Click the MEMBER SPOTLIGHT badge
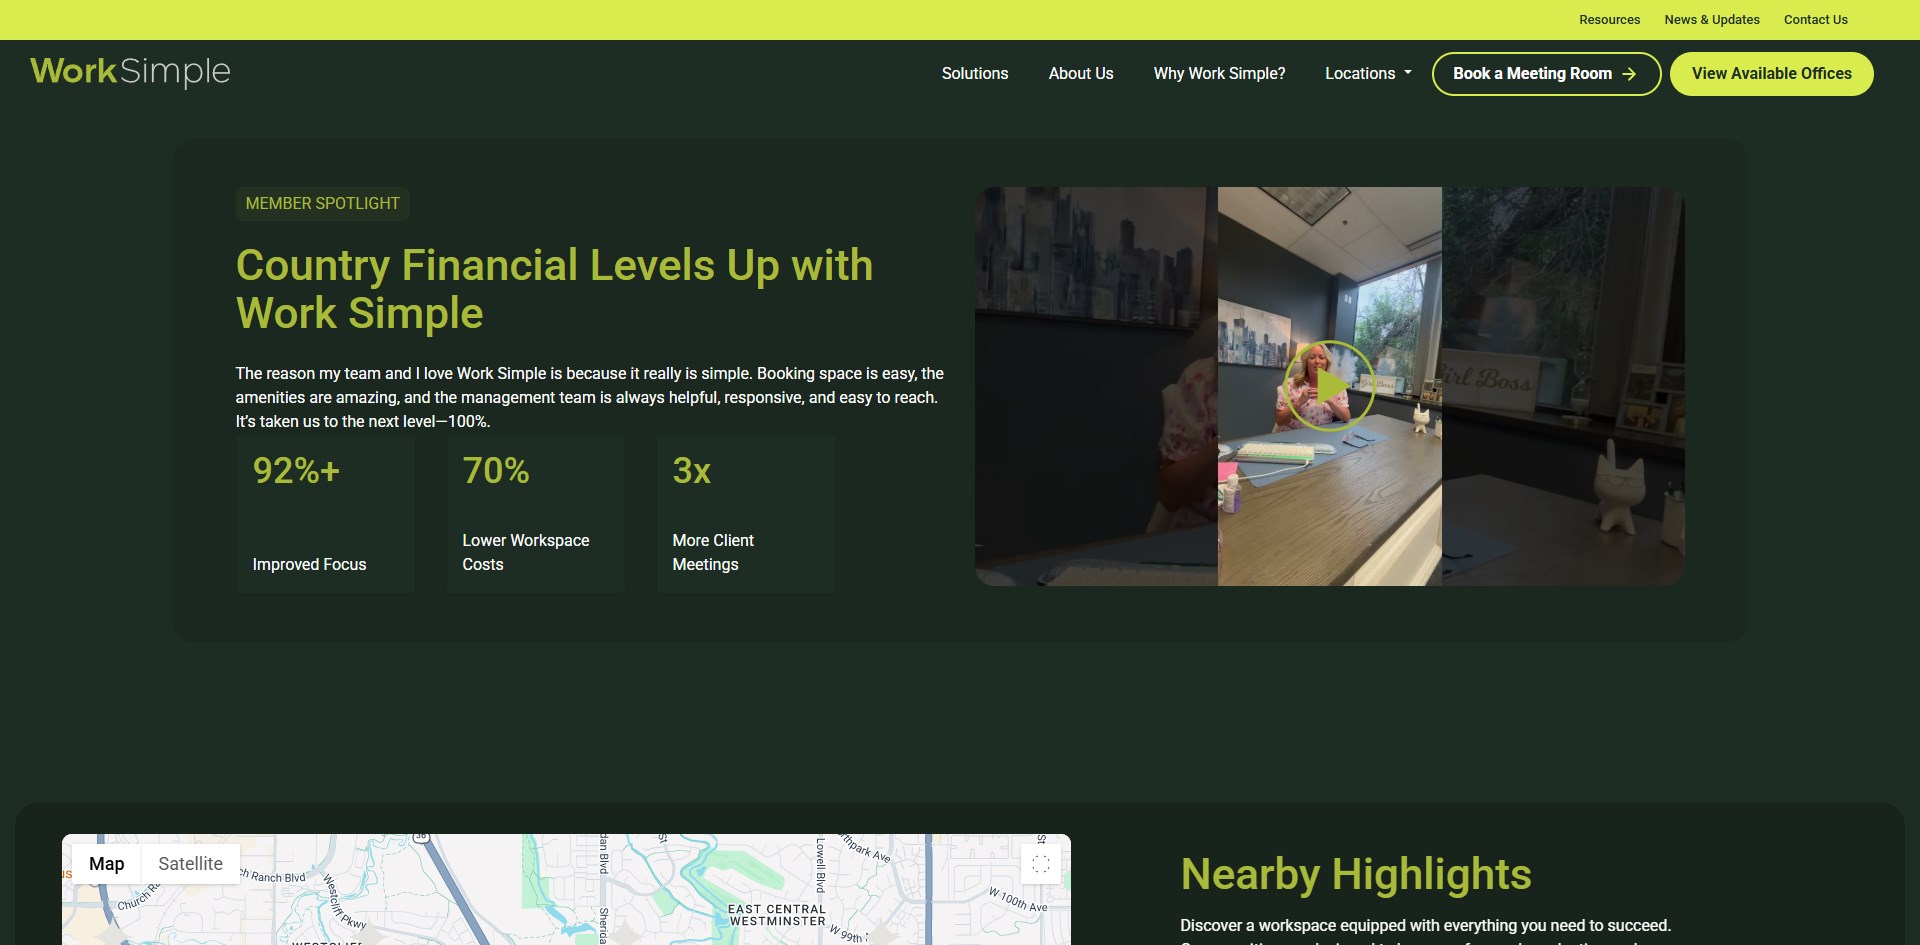The width and height of the screenshot is (1920, 945). (322, 203)
